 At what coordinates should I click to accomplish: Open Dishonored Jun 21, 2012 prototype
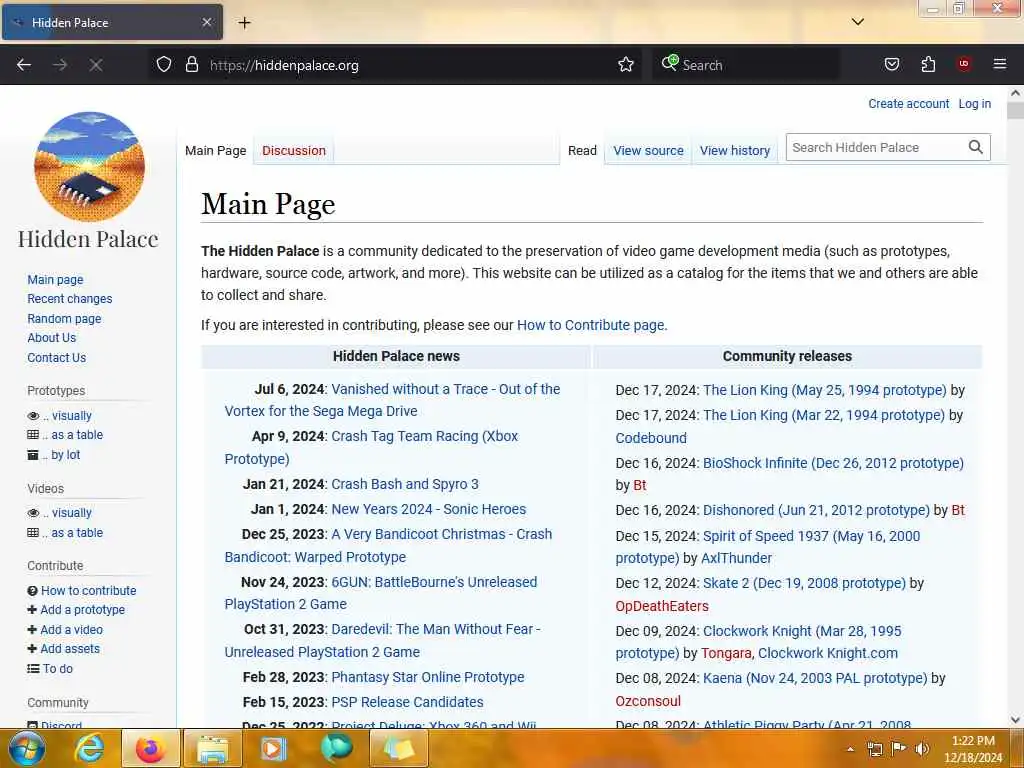pyautogui.click(x=816, y=510)
